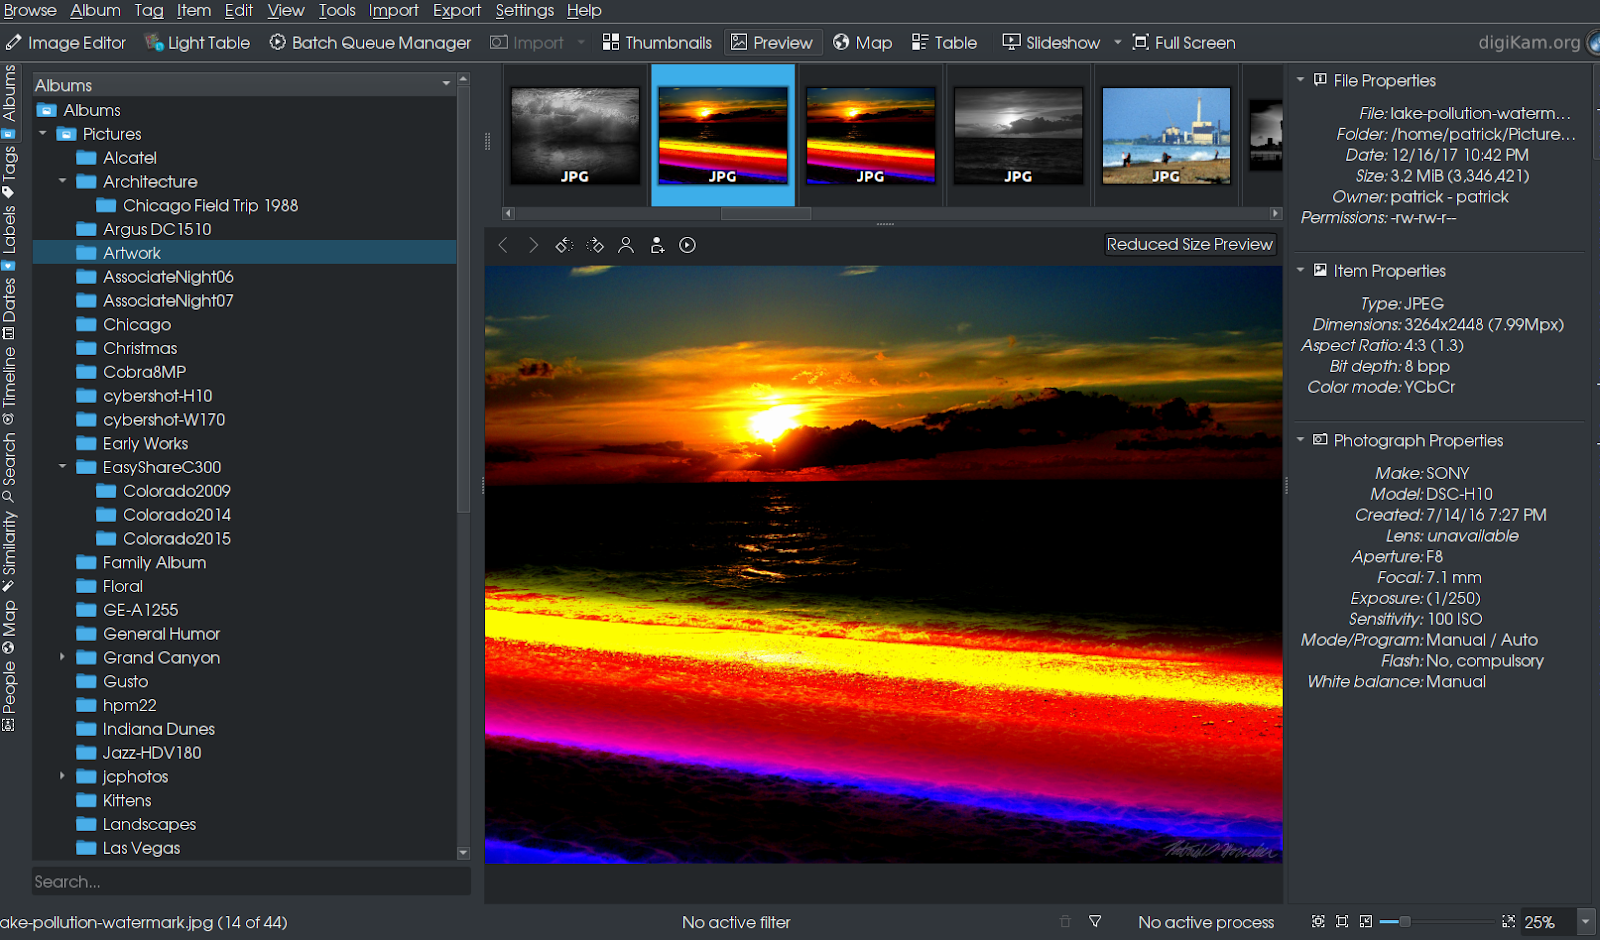Rotate the image left
The width and height of the screenshot is (1600, 940).
(x=564, y=245)
